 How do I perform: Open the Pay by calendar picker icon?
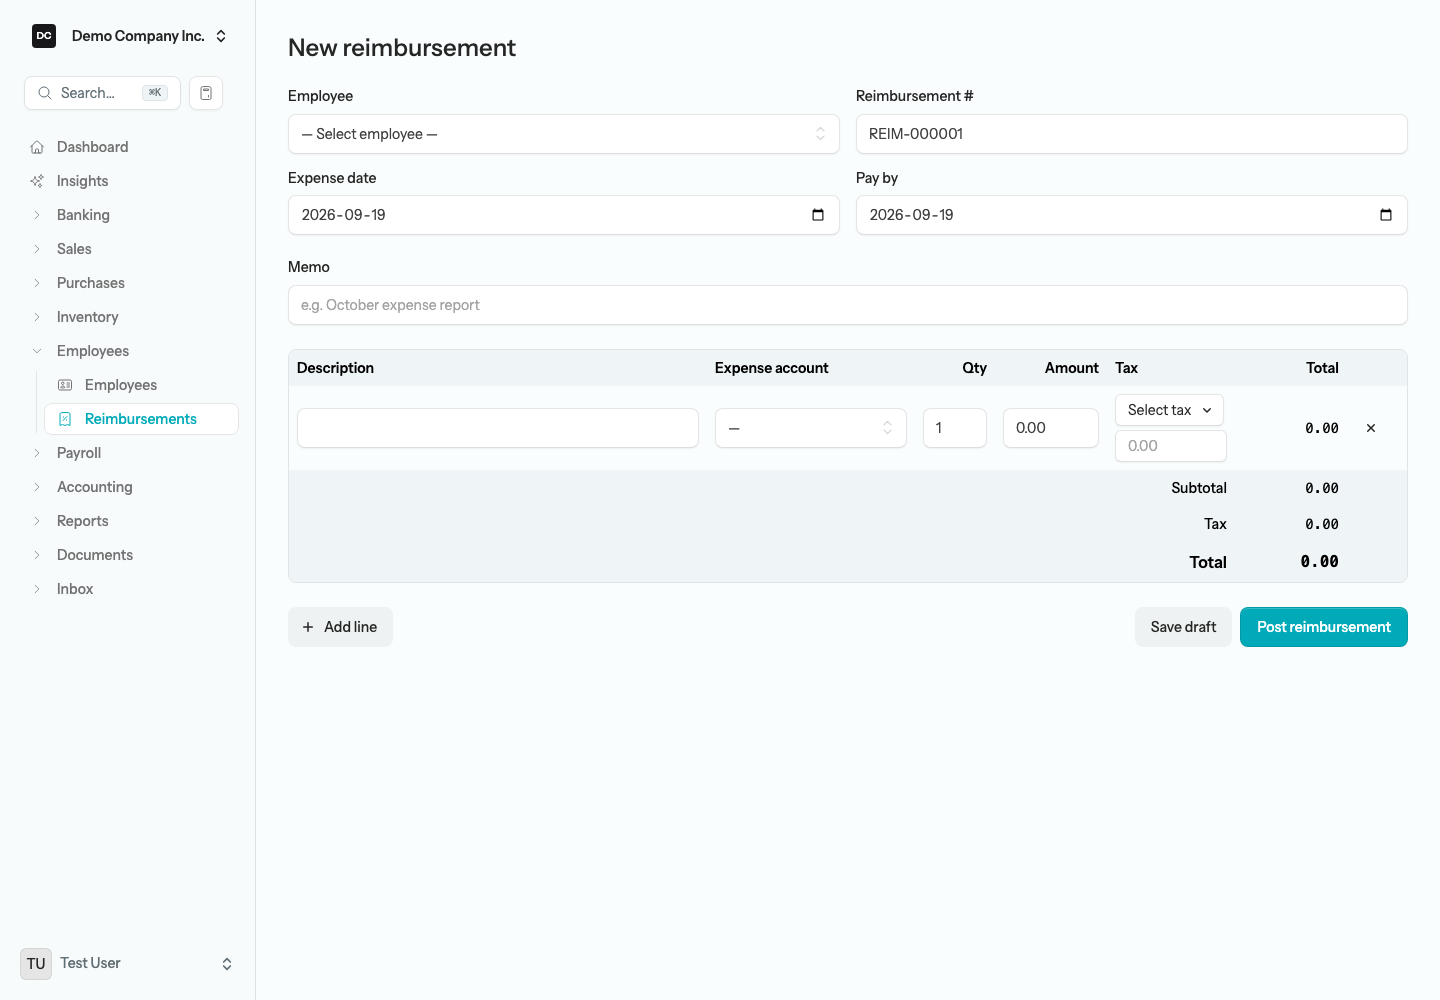[x=1386, y=215]
